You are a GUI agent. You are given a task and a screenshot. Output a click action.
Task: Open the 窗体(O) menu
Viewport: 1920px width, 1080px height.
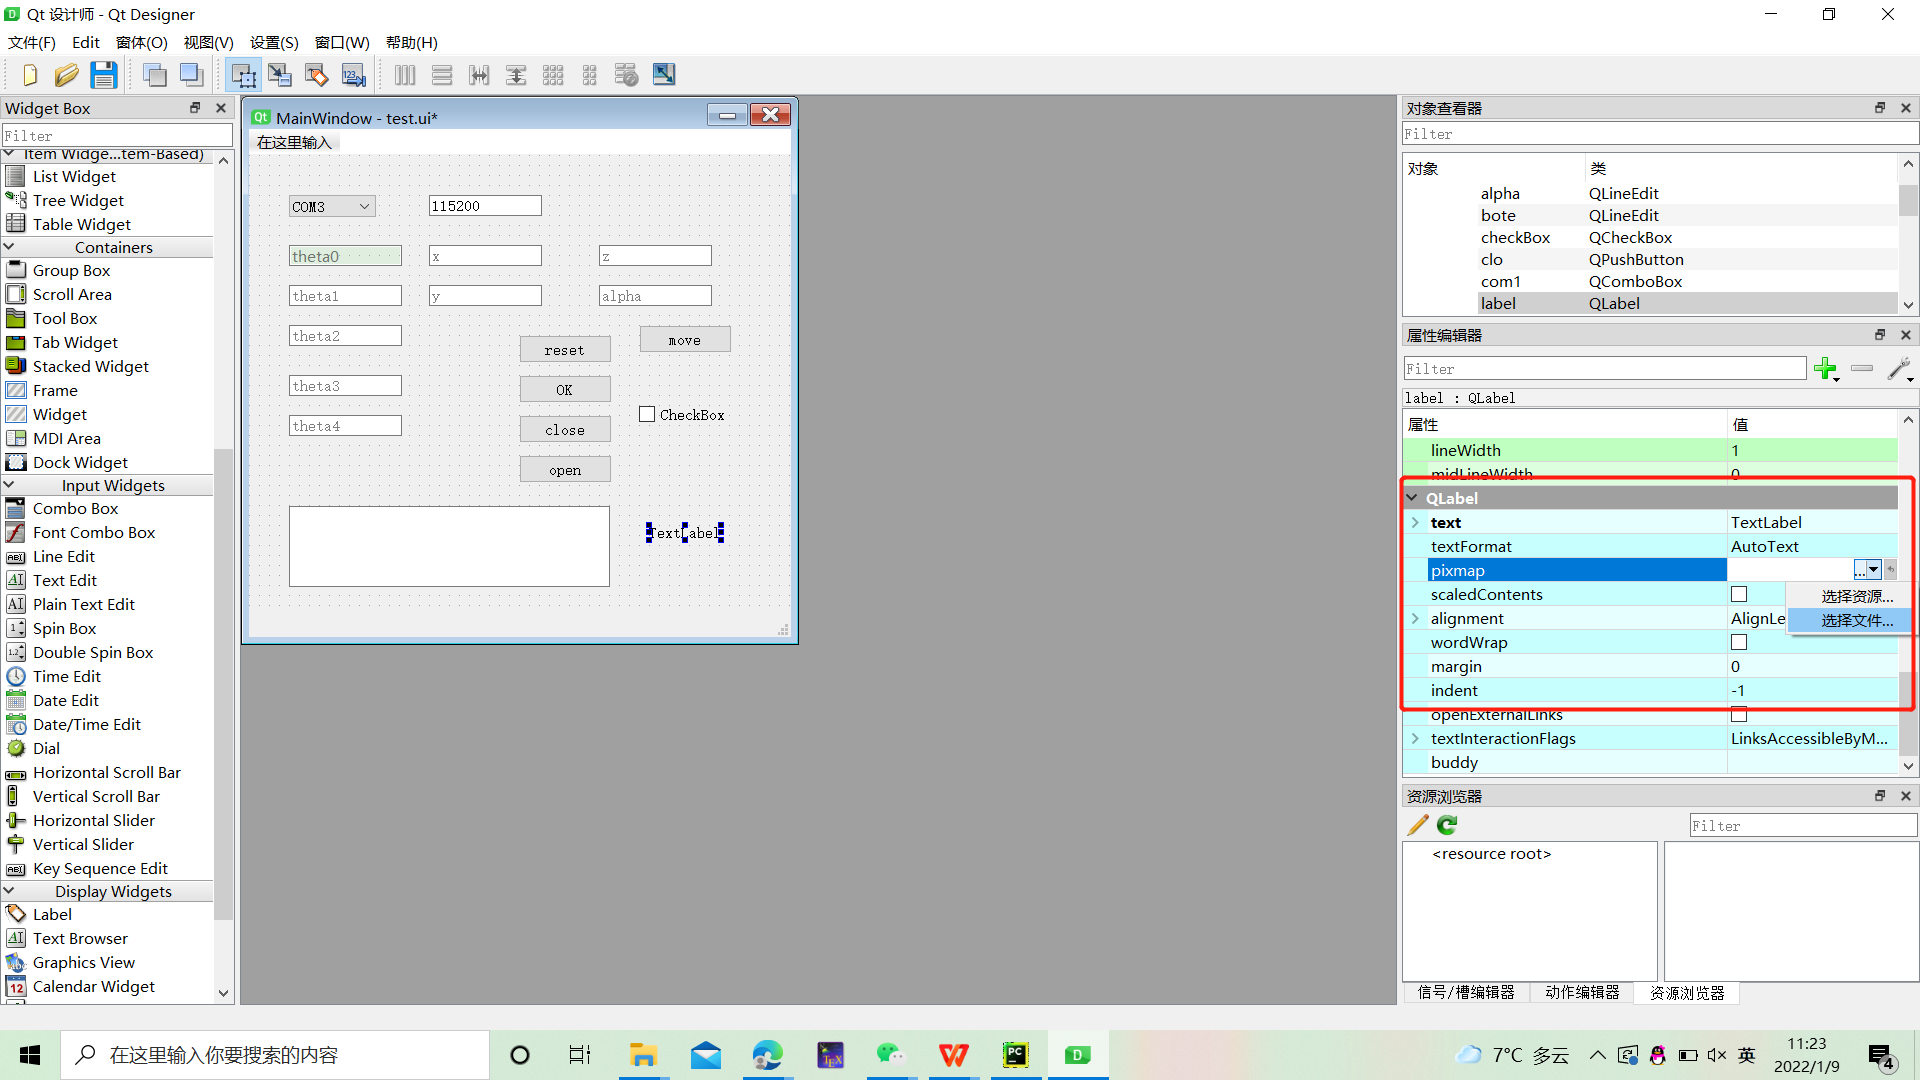tap(141, 43)
